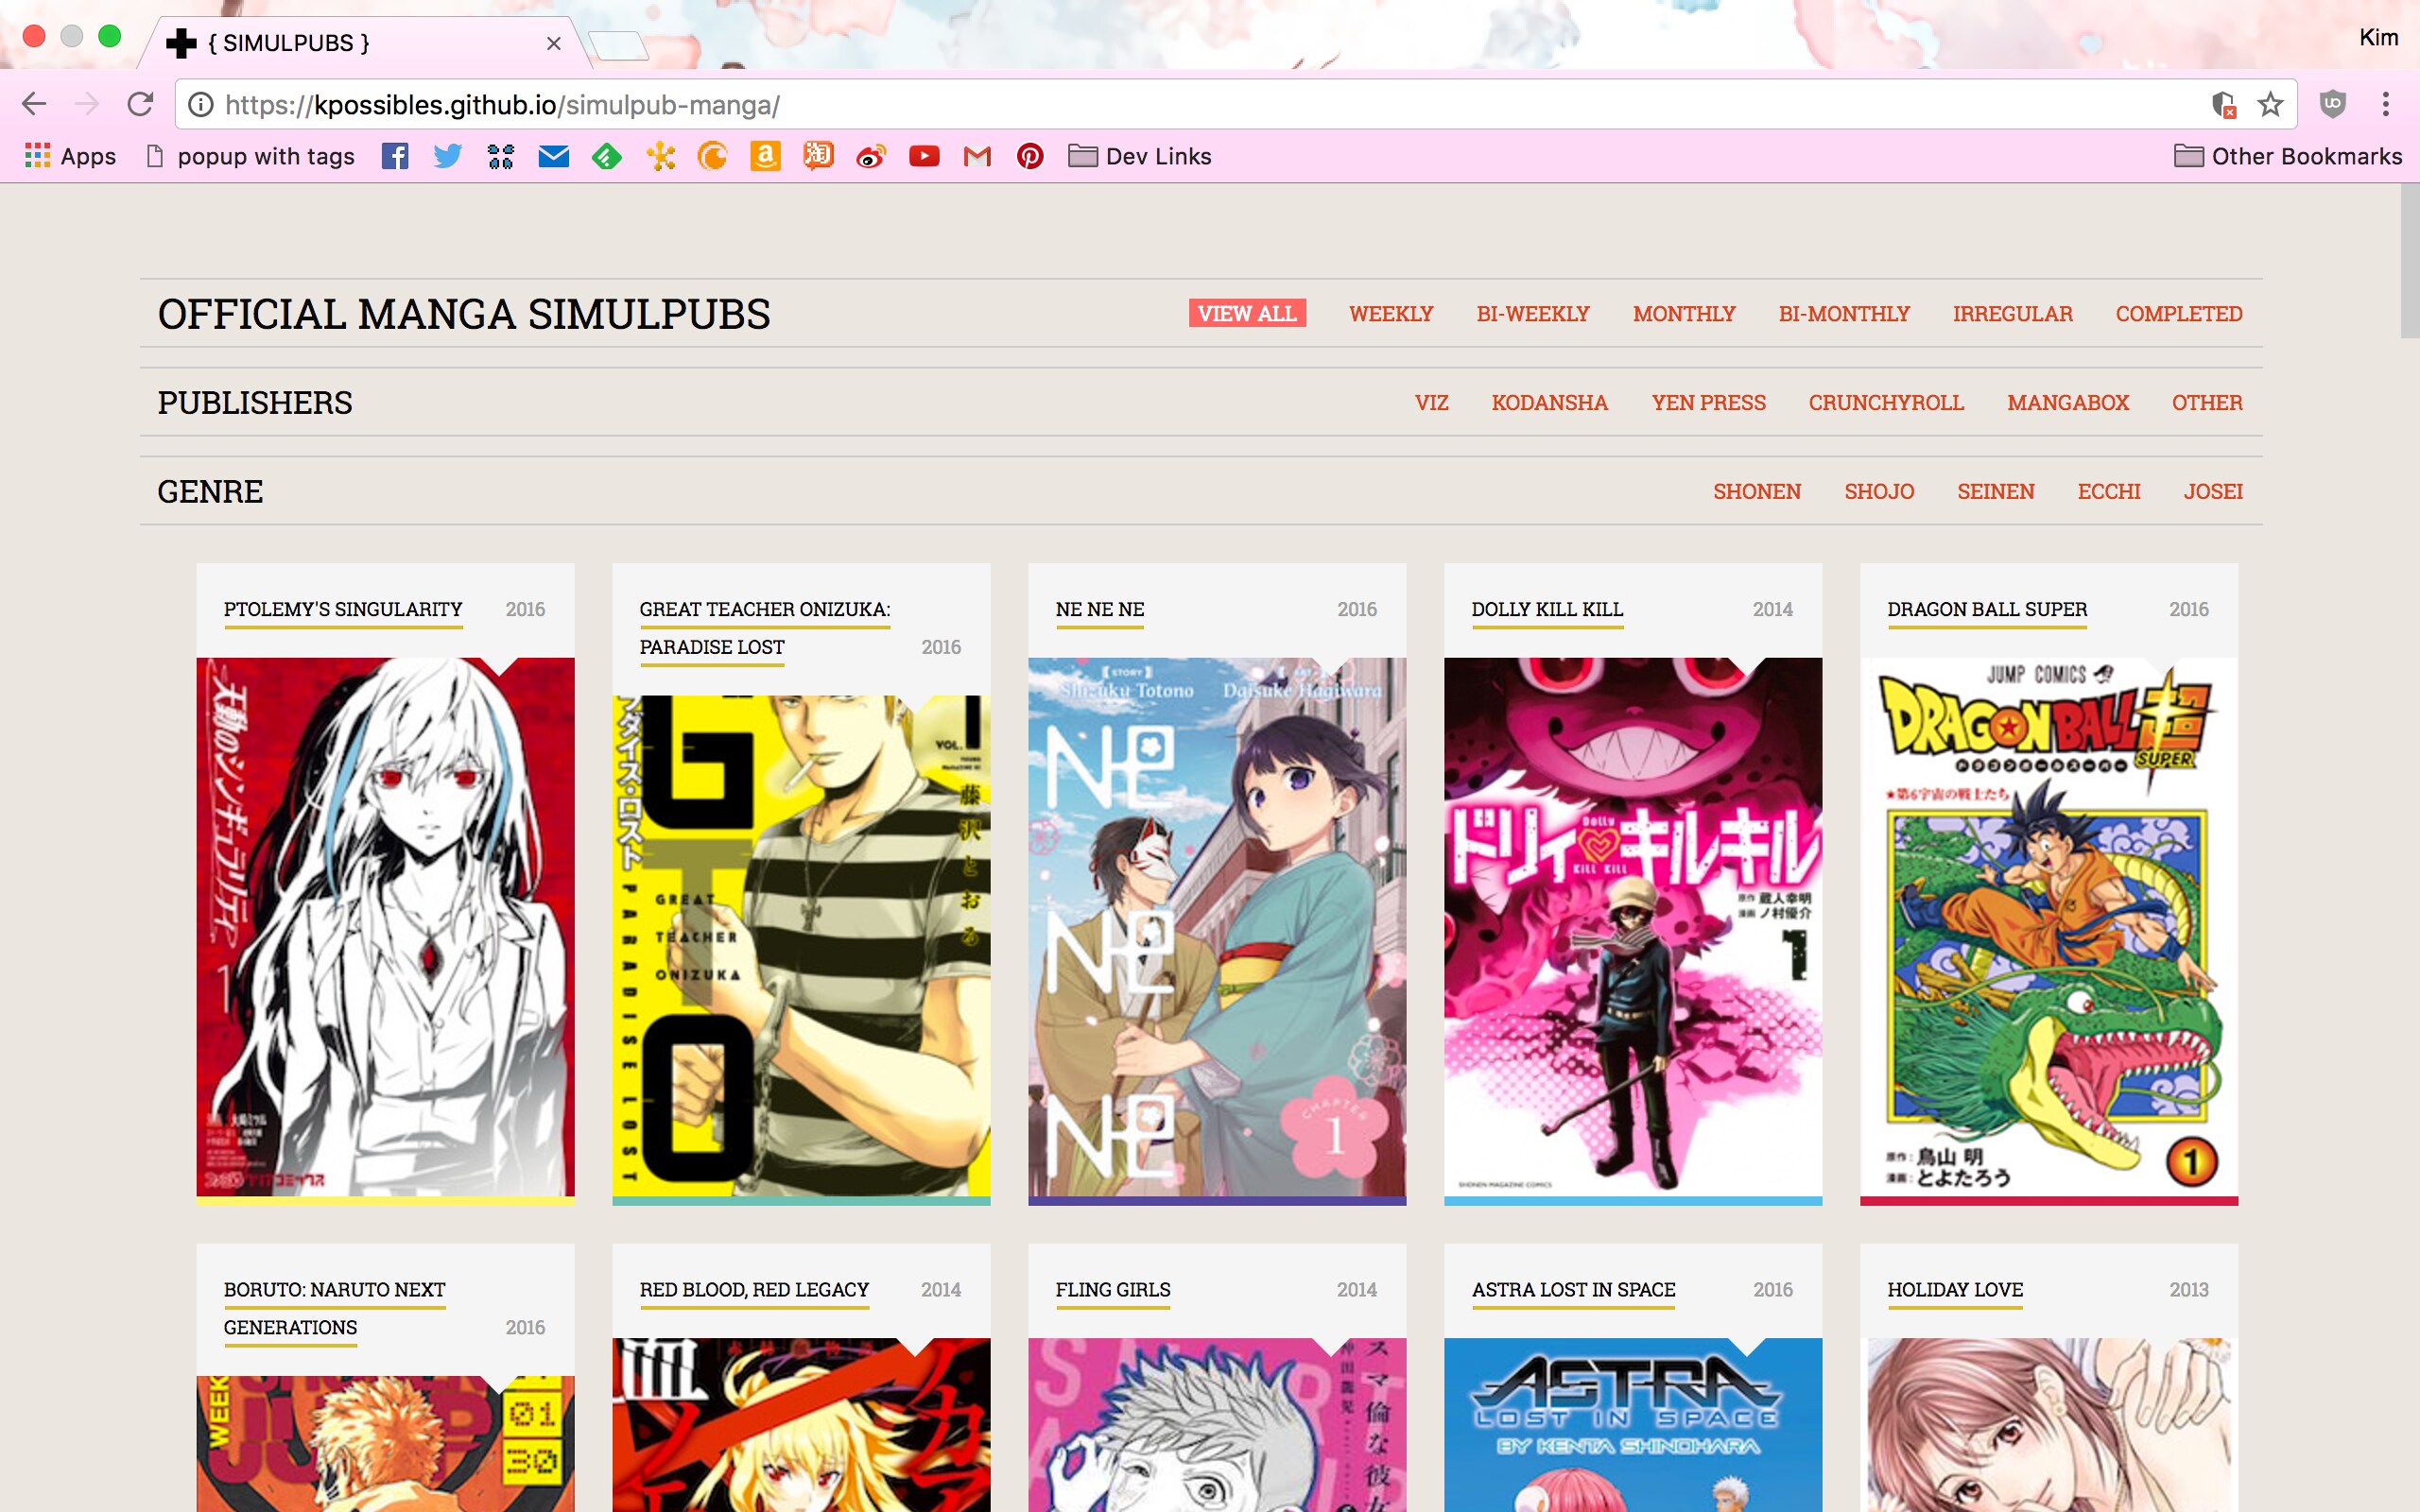
Task: Open Ptolemy's Singularity cover image
Action: tap(385, 926)
